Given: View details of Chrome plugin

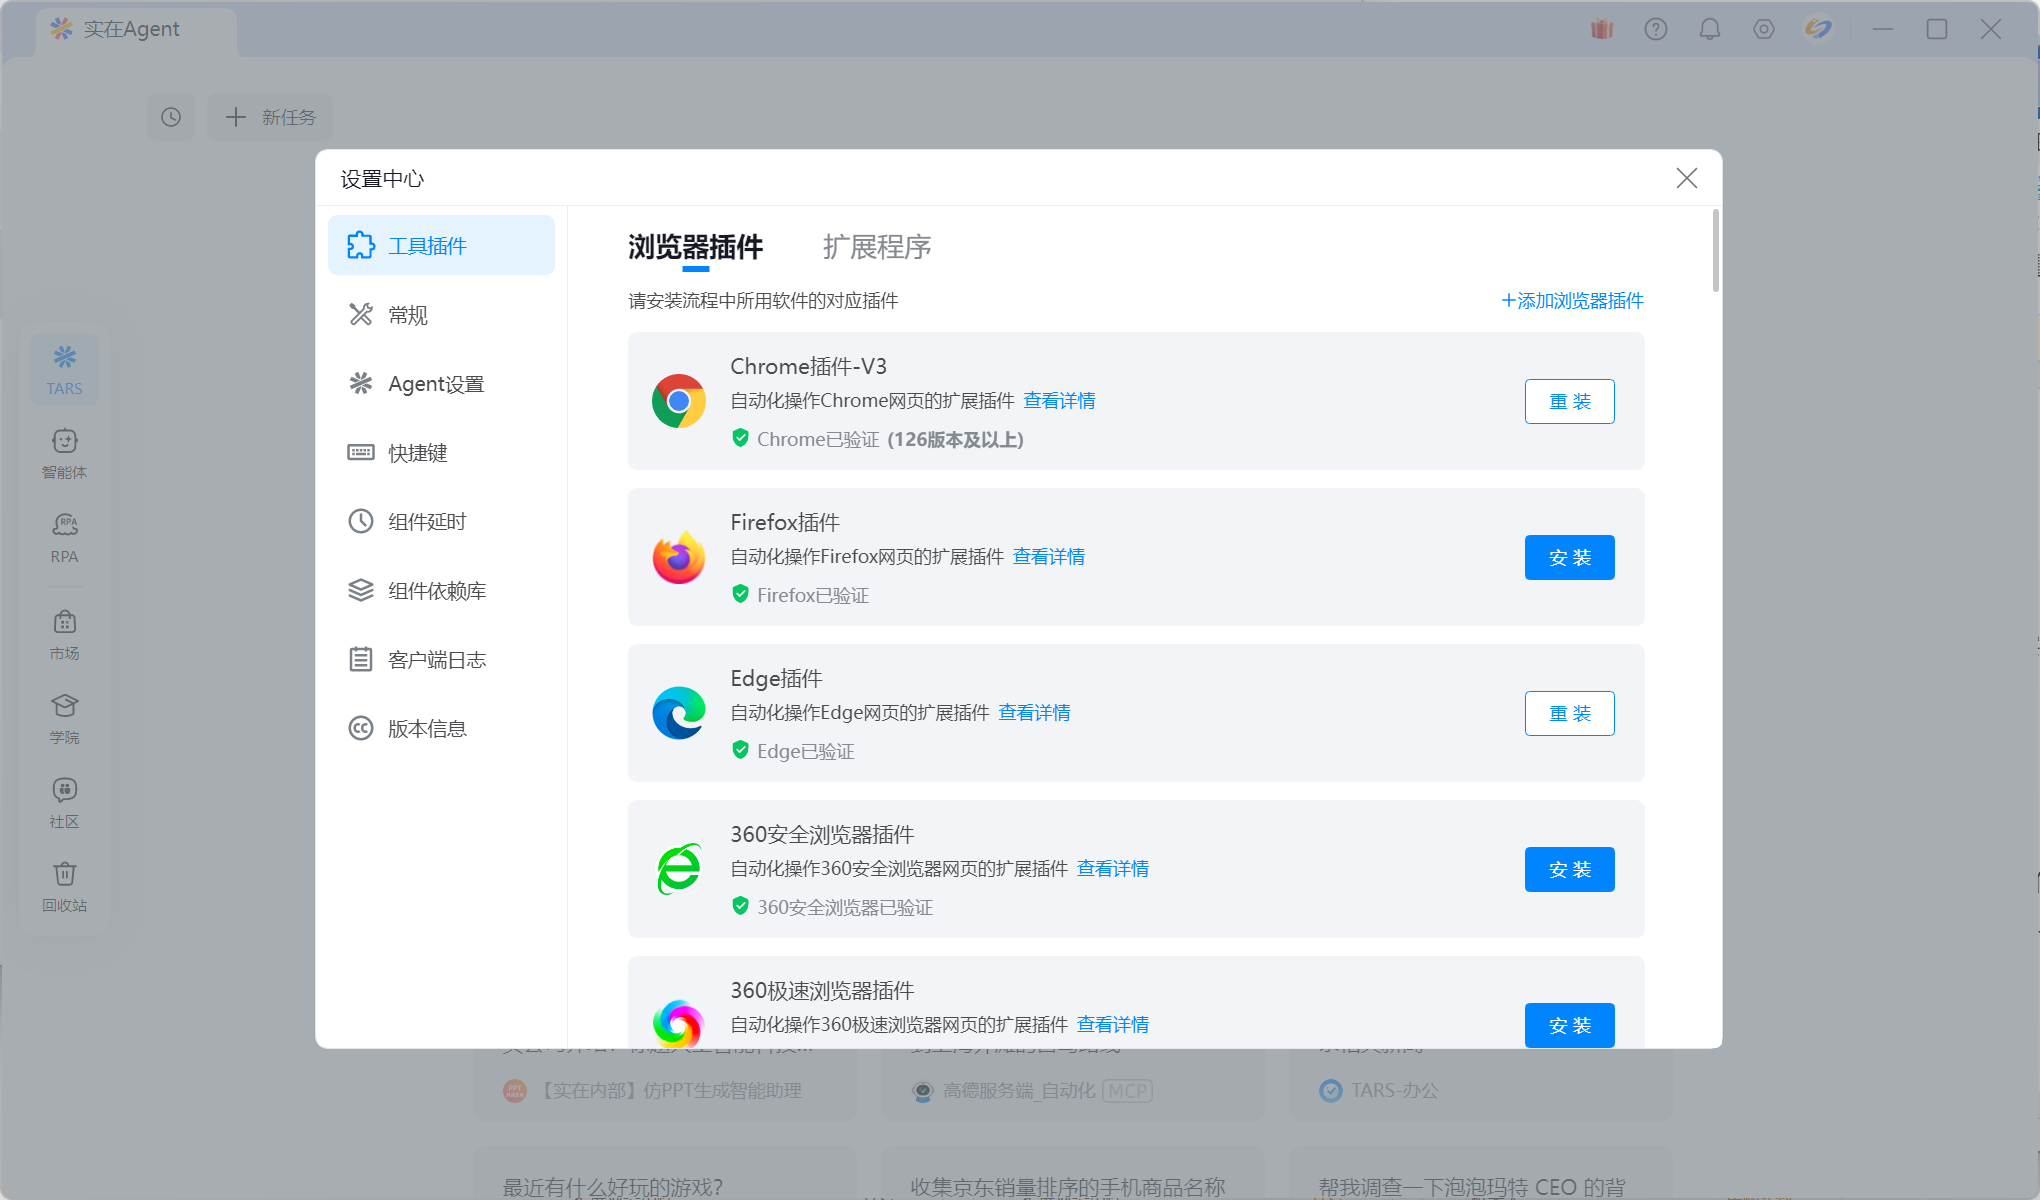Looking at the screenshot, I should (1059, 401).
